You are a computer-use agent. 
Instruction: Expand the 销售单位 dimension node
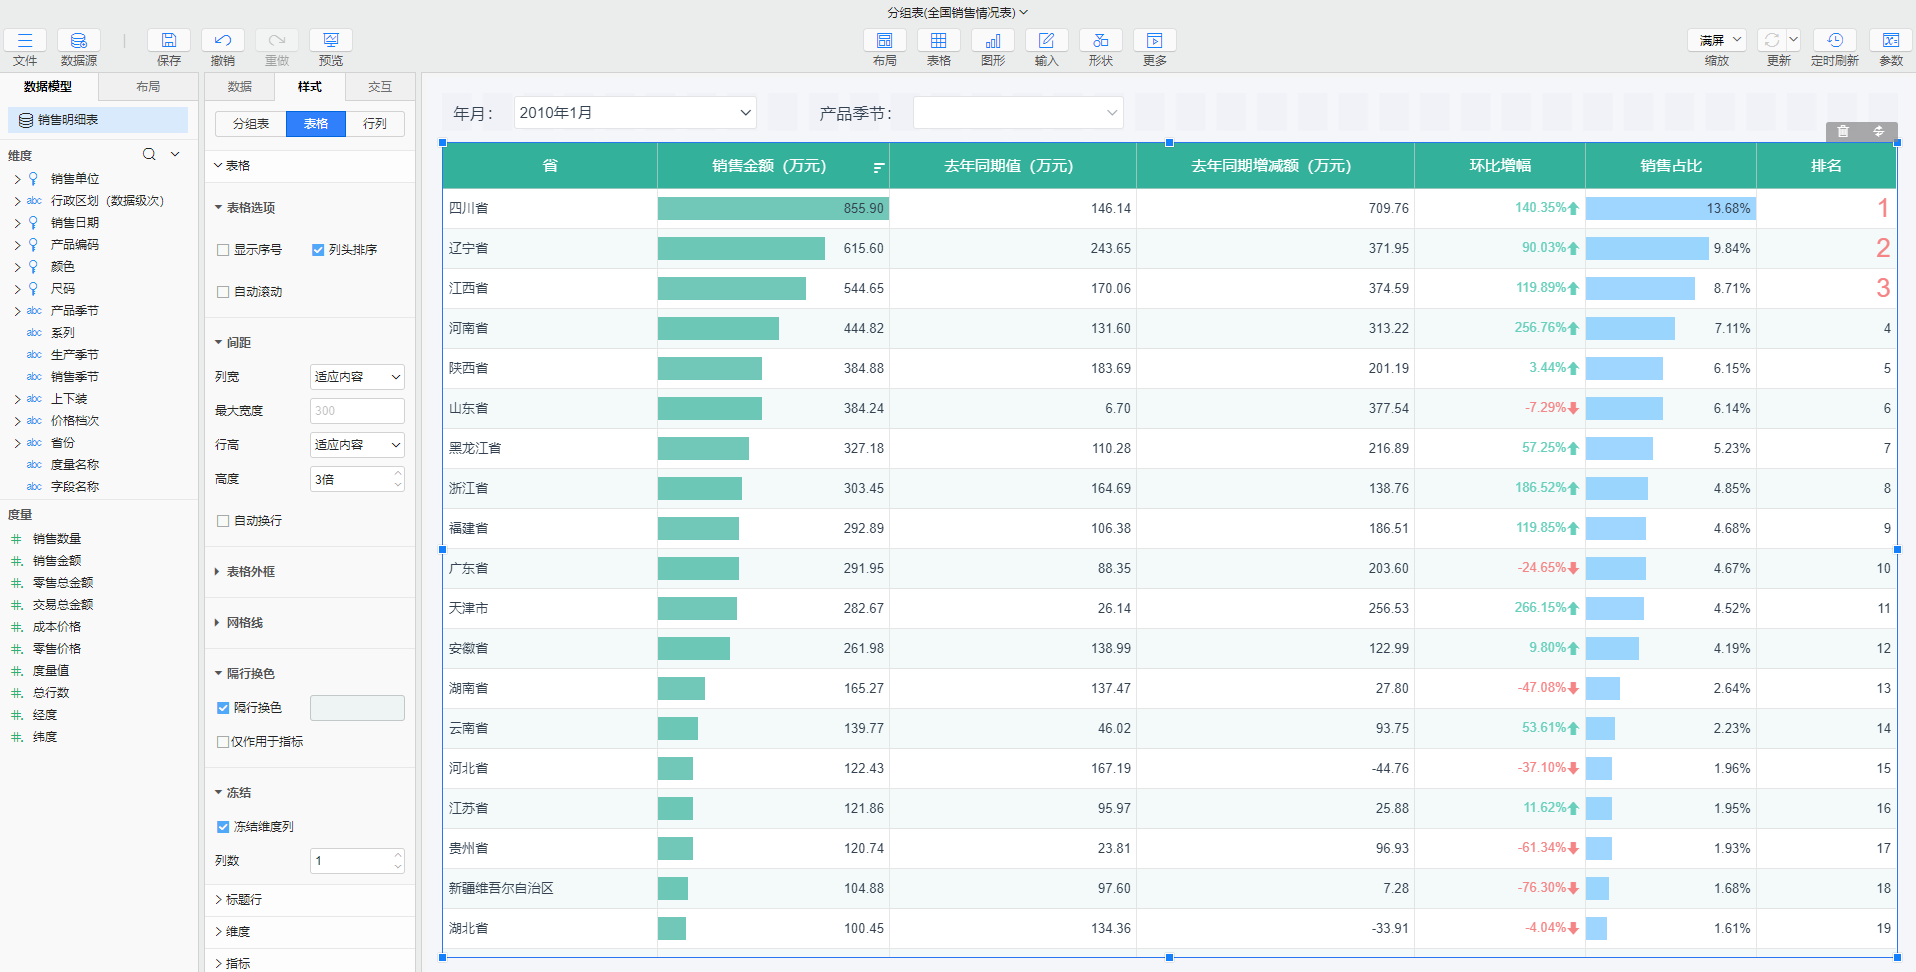coord(17,179)
